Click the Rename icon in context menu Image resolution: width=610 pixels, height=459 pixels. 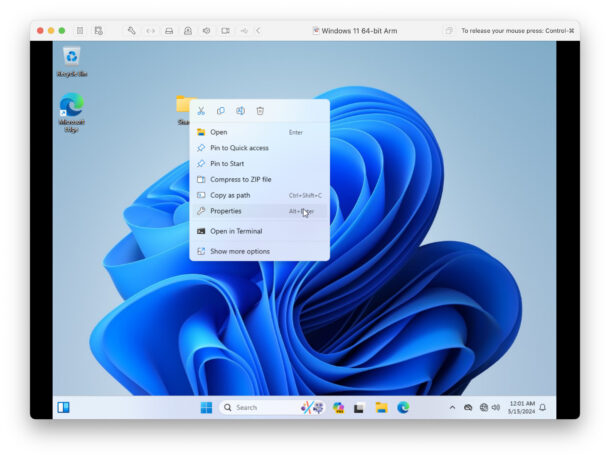[240, 111]
